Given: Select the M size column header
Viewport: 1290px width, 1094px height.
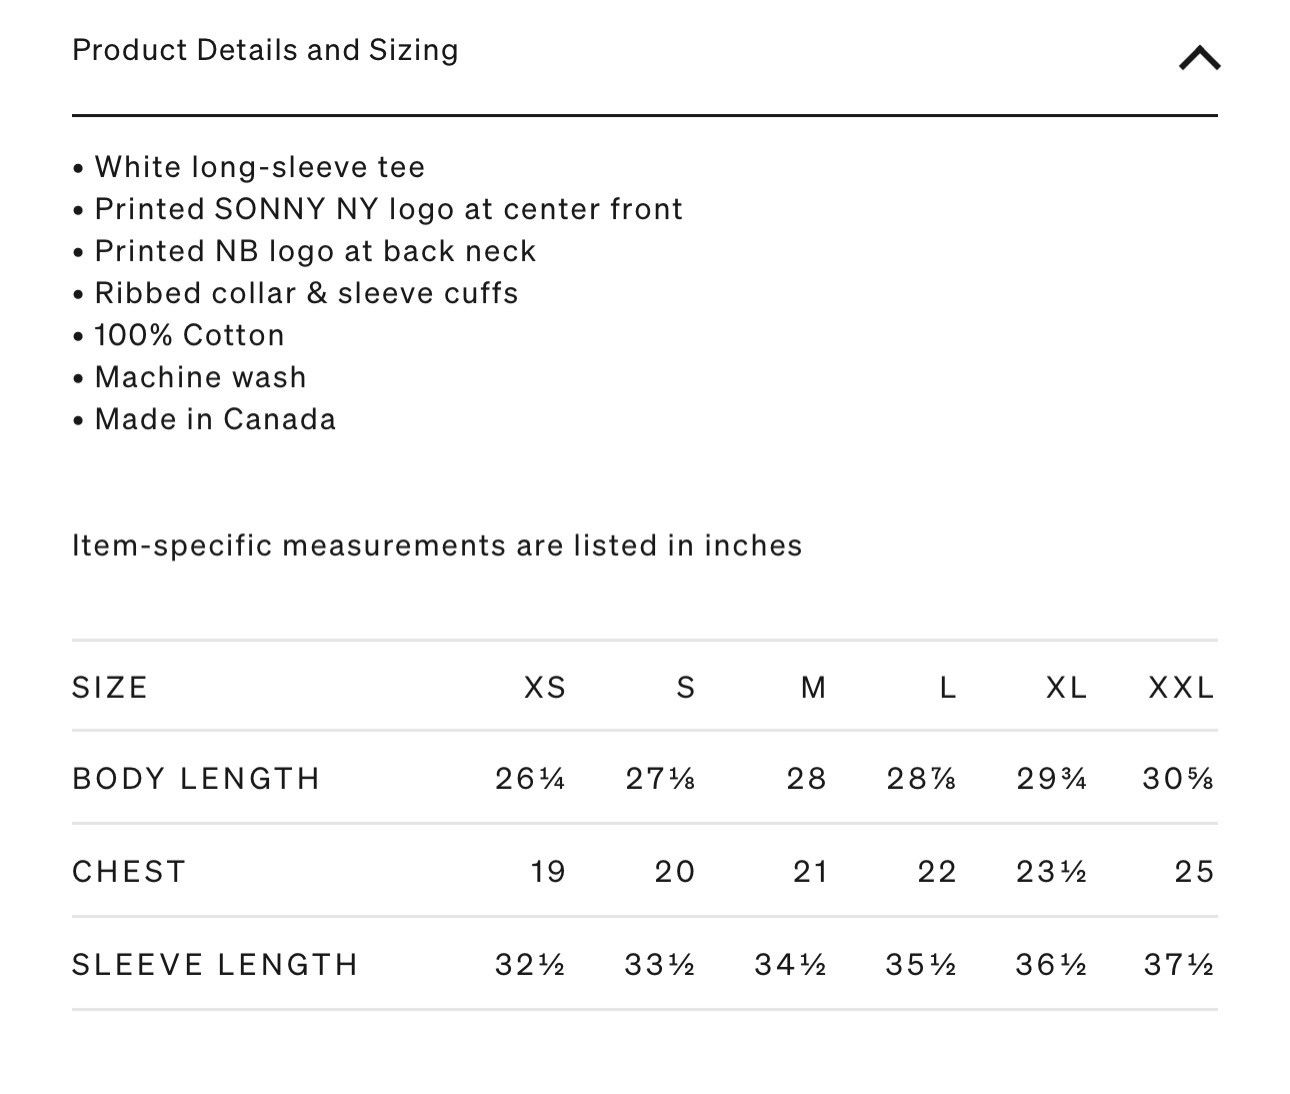Looking at the screenshot, I should (x=814, y=687).
